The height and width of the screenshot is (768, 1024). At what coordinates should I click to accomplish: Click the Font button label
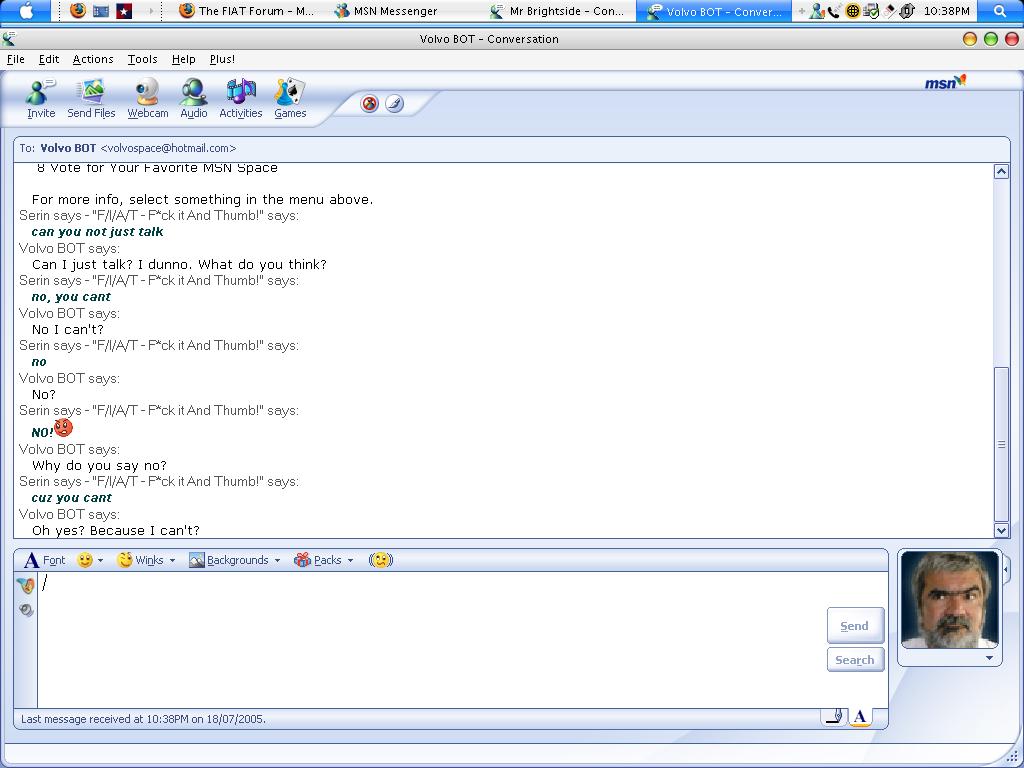(x=54, y=560)
